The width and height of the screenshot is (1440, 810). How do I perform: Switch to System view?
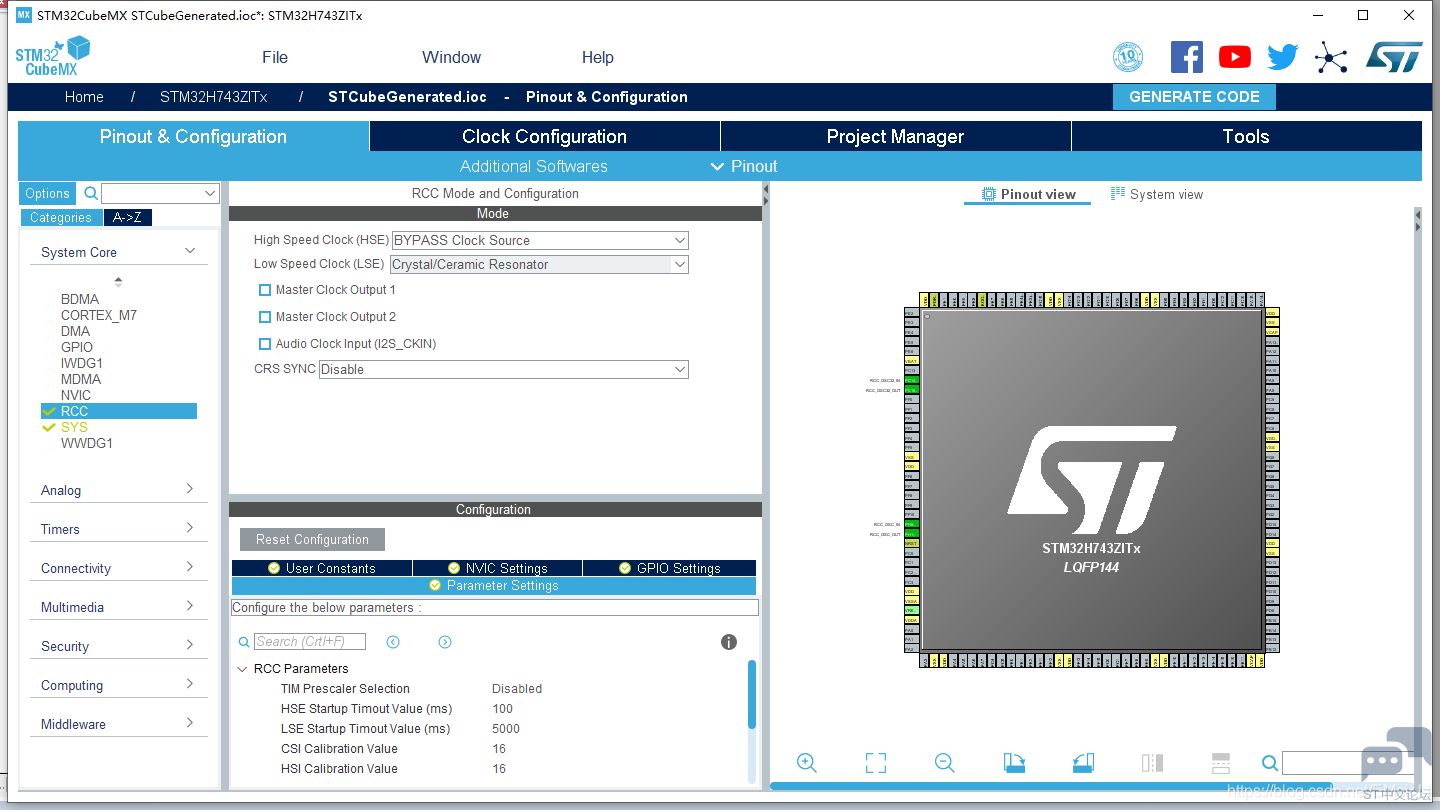coord(1157,194)
